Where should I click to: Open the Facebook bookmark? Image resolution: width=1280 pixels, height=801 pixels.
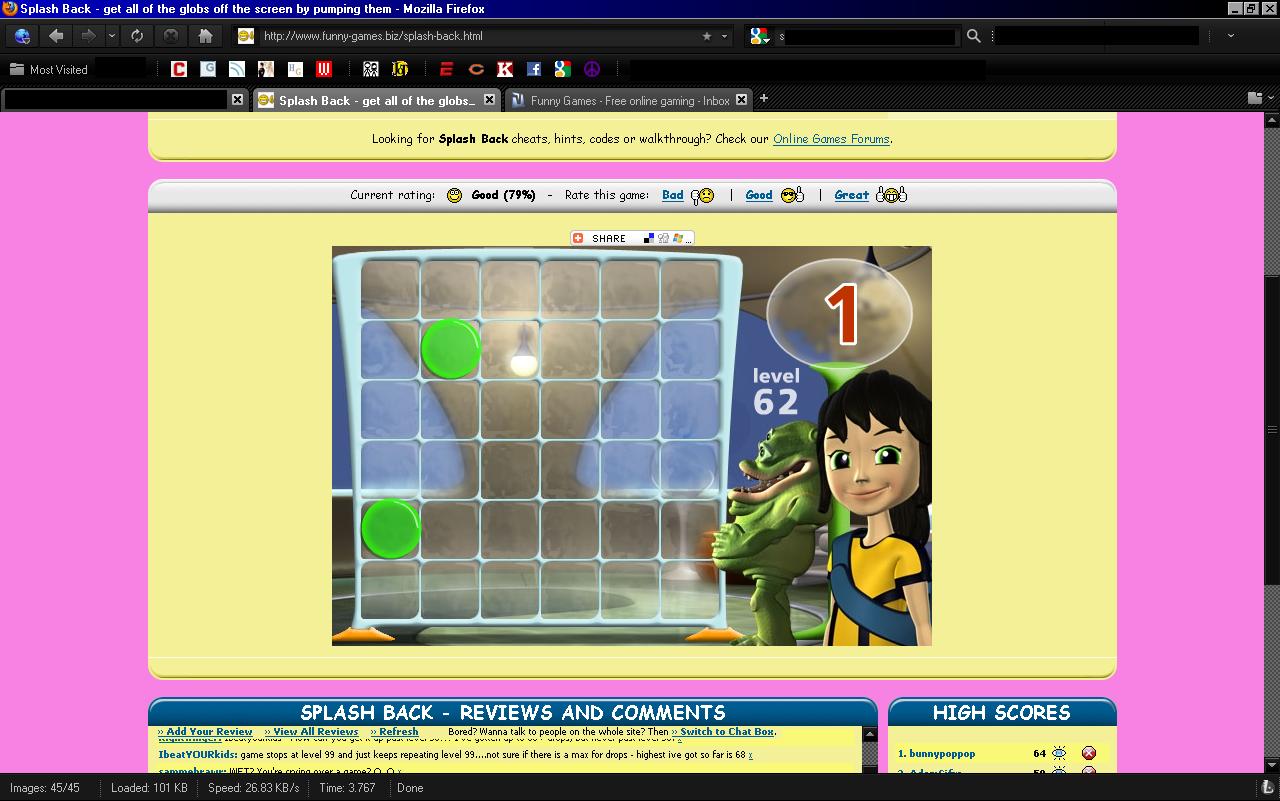point(534,69)
